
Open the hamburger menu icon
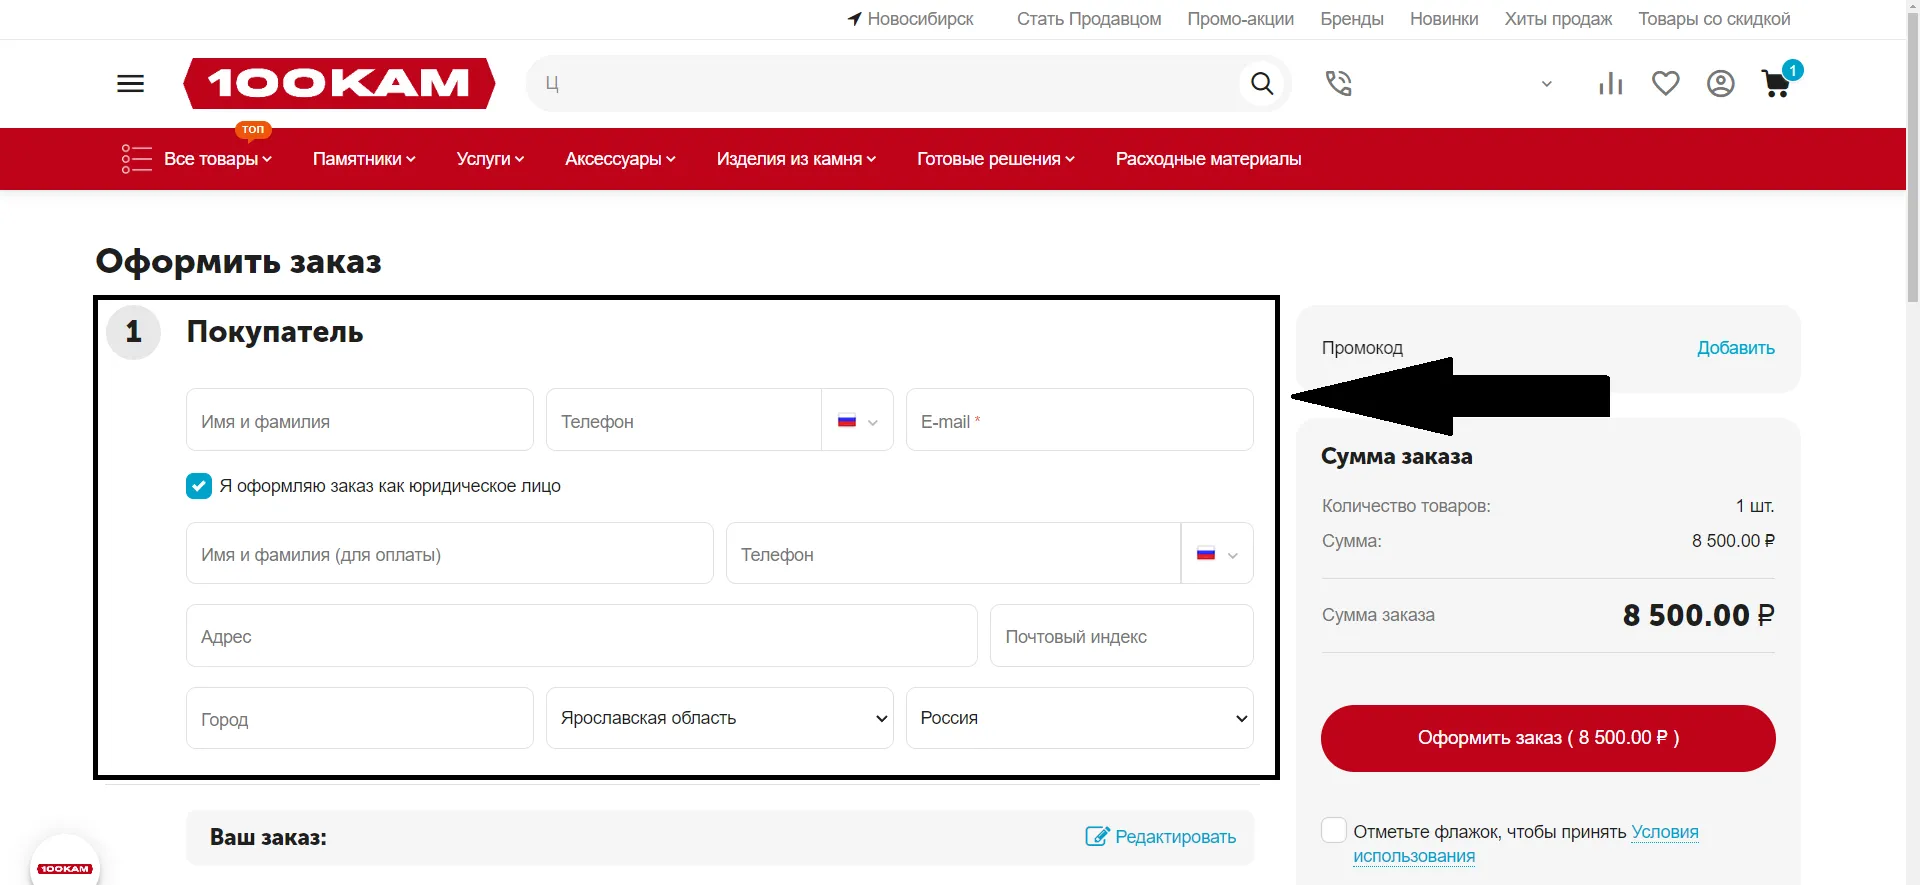[x=130, y=84]
